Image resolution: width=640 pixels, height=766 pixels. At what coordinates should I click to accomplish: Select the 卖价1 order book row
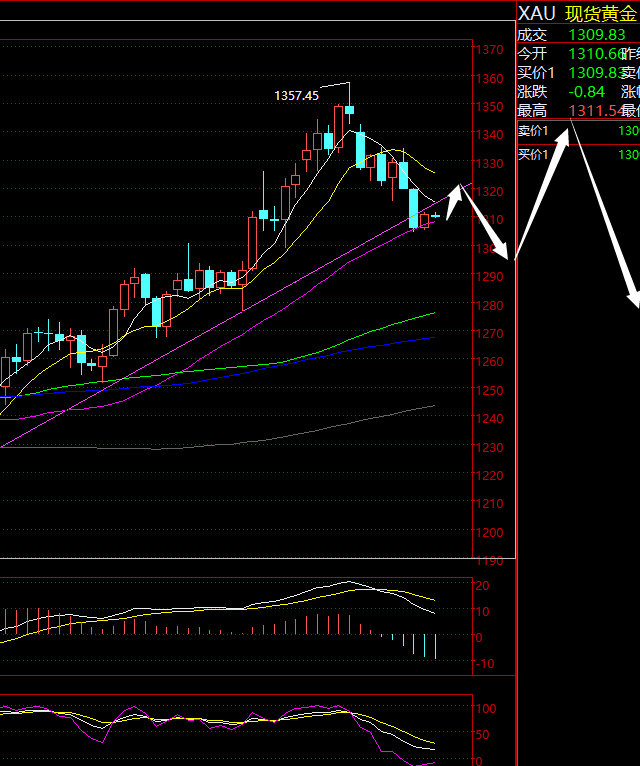577,131
